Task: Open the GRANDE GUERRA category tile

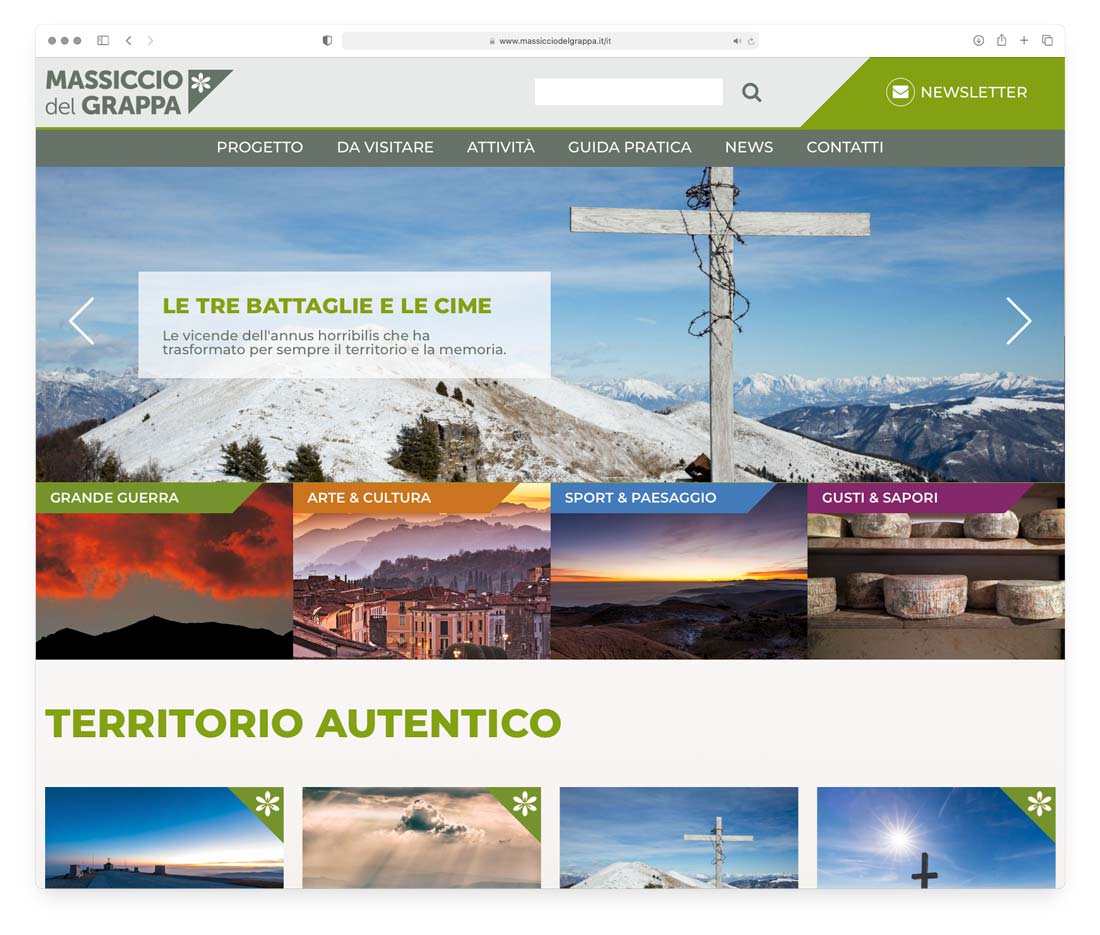Action: click(164, 571)
